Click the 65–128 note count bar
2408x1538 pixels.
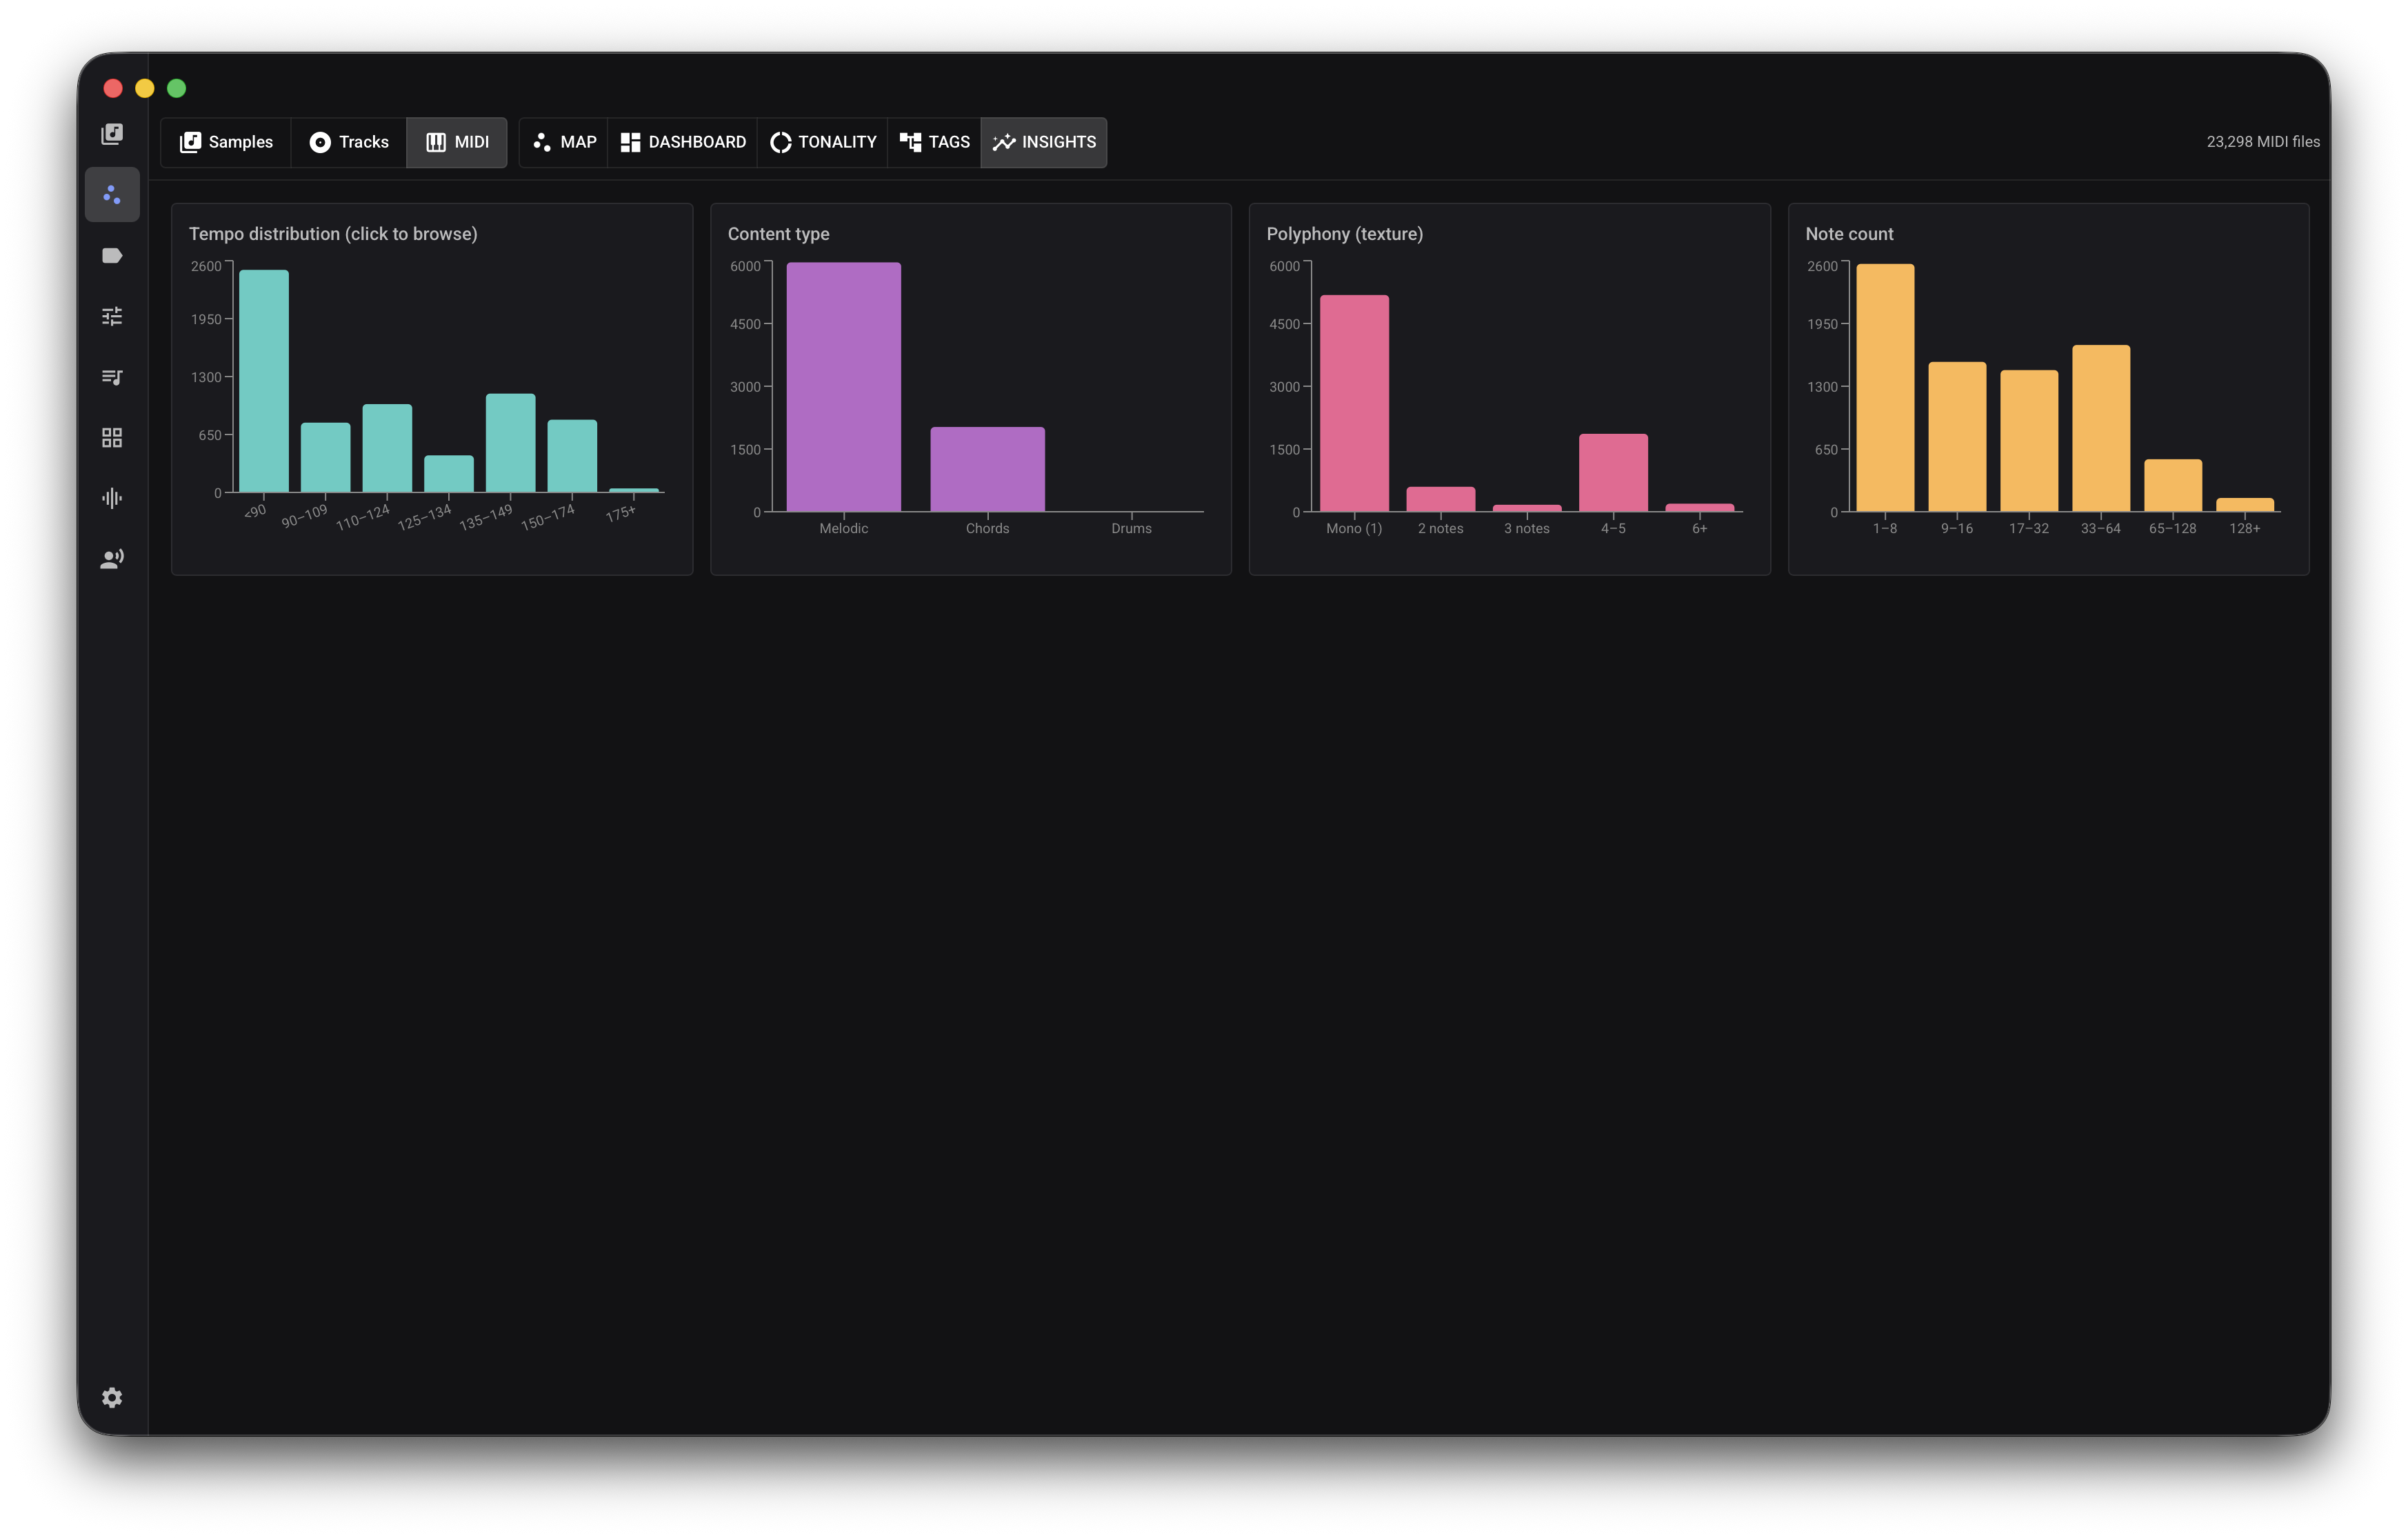tap(2174, 485)
